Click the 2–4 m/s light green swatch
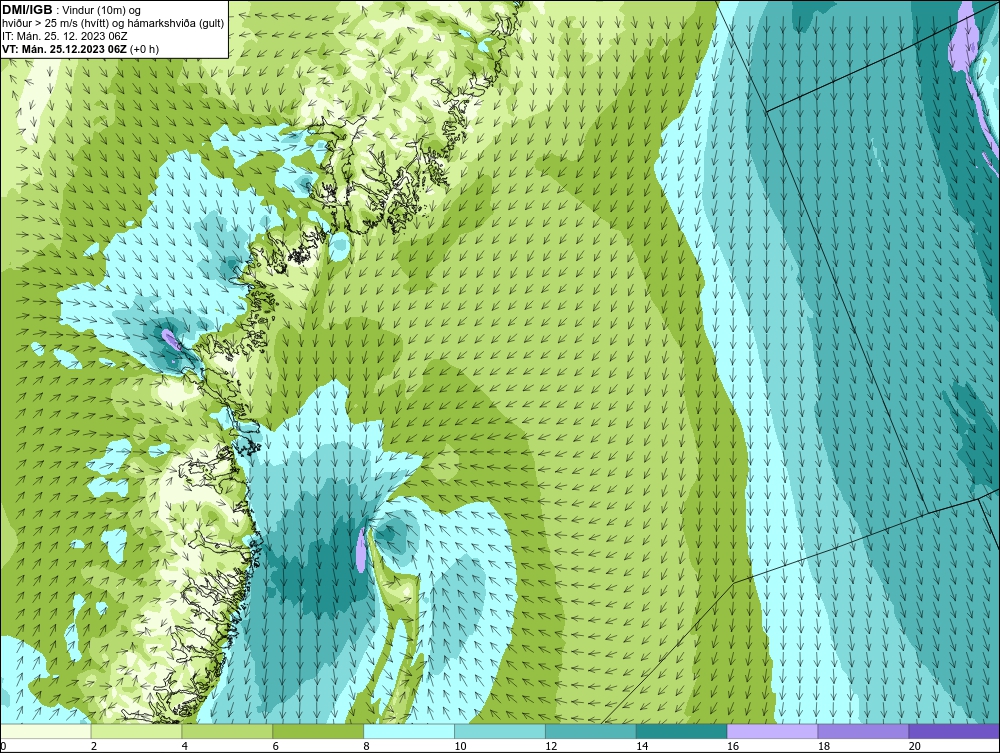1000x753 pixels. tap(136, 731)
